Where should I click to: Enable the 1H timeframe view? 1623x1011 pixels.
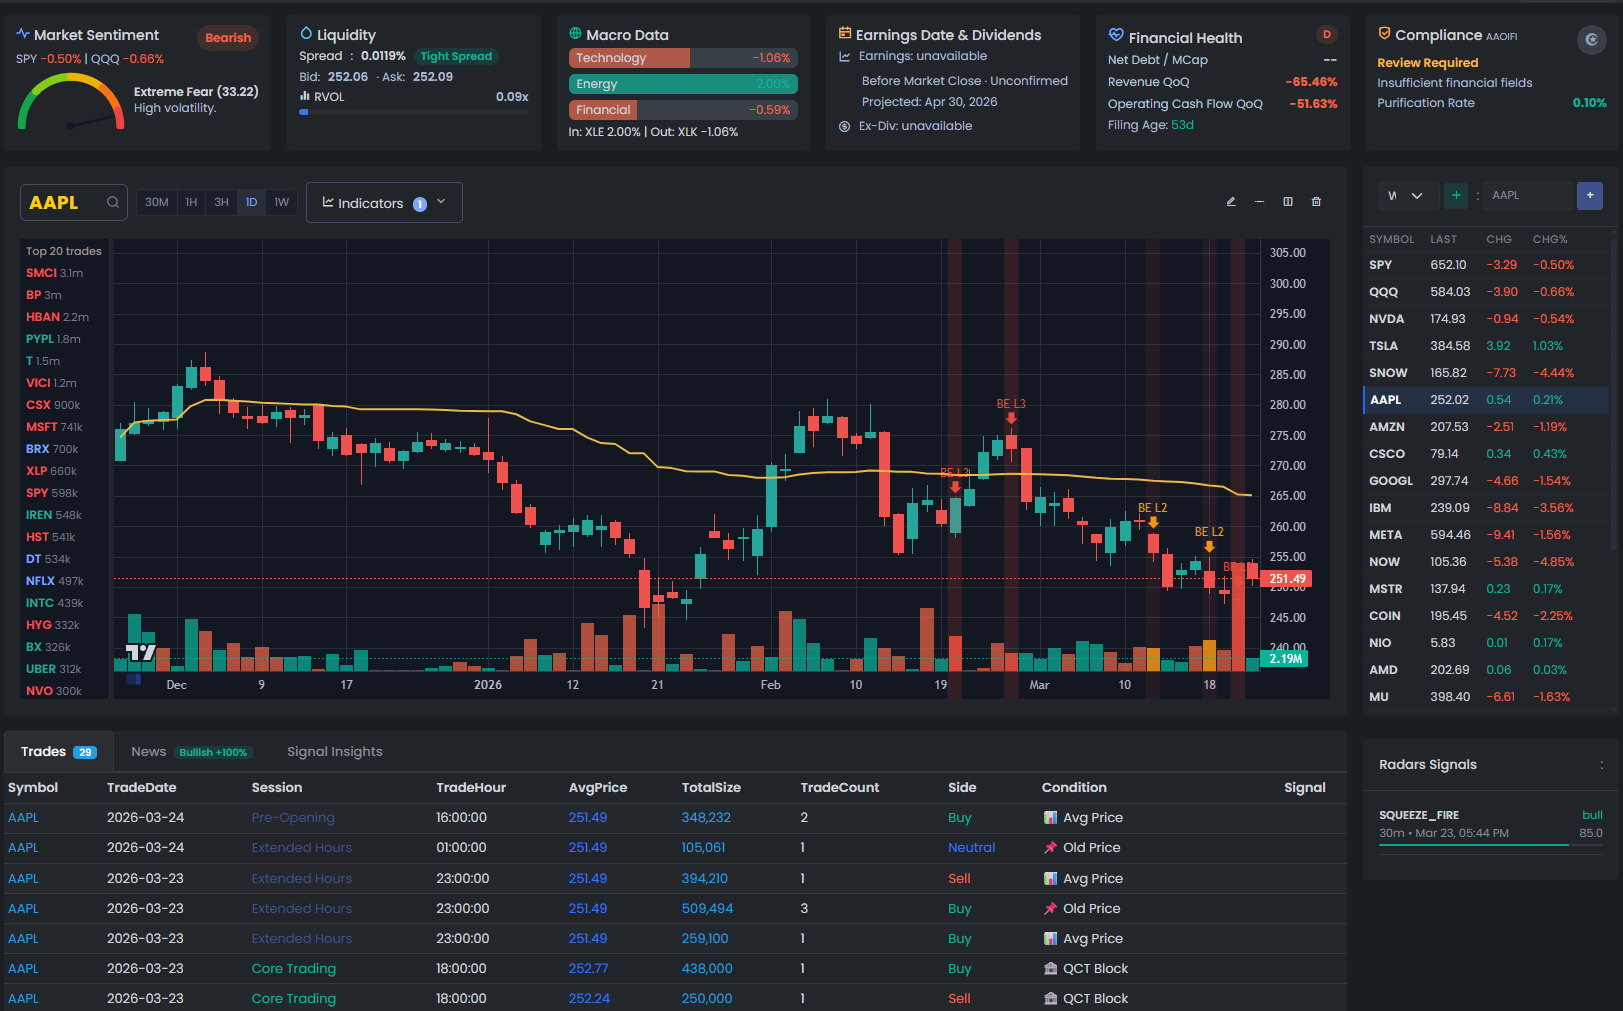point(191,202)
